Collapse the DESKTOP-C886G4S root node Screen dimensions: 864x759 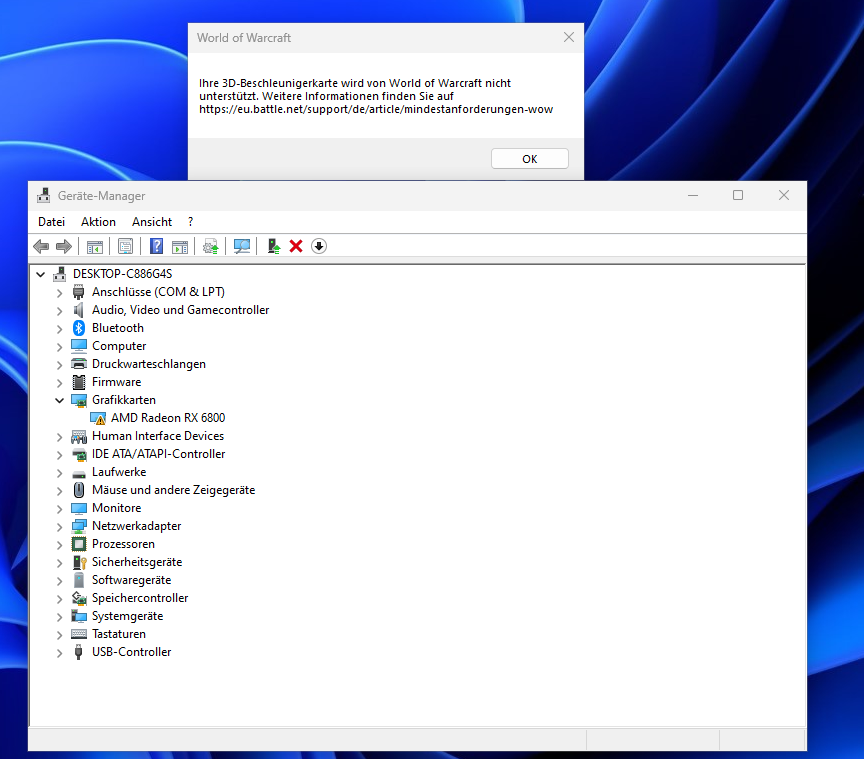(x=40, y=274)
